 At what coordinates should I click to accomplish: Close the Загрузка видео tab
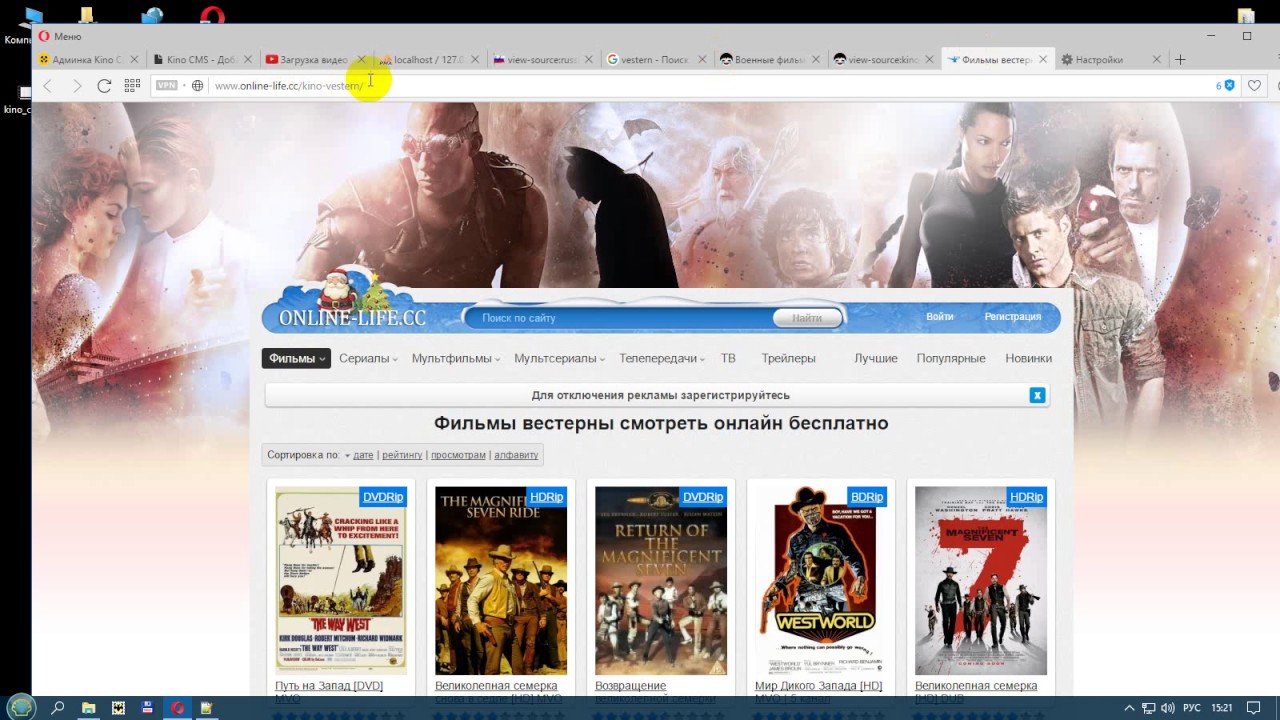(361, 60)
